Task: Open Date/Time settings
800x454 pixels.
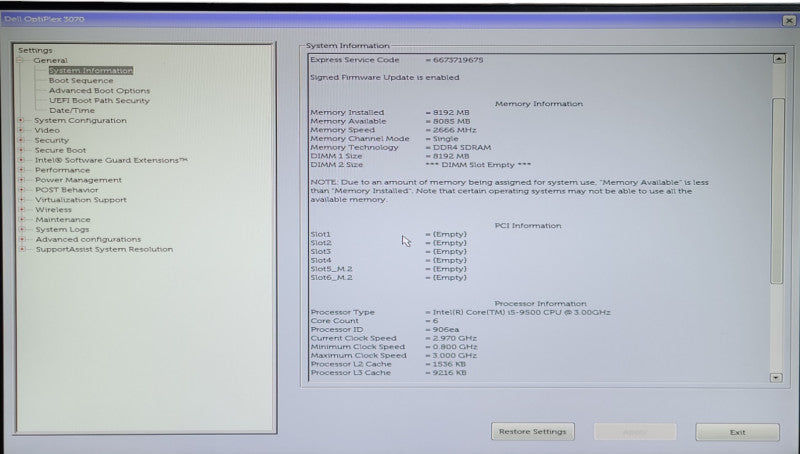Action: pyautogui.click(x=72, y=110)
